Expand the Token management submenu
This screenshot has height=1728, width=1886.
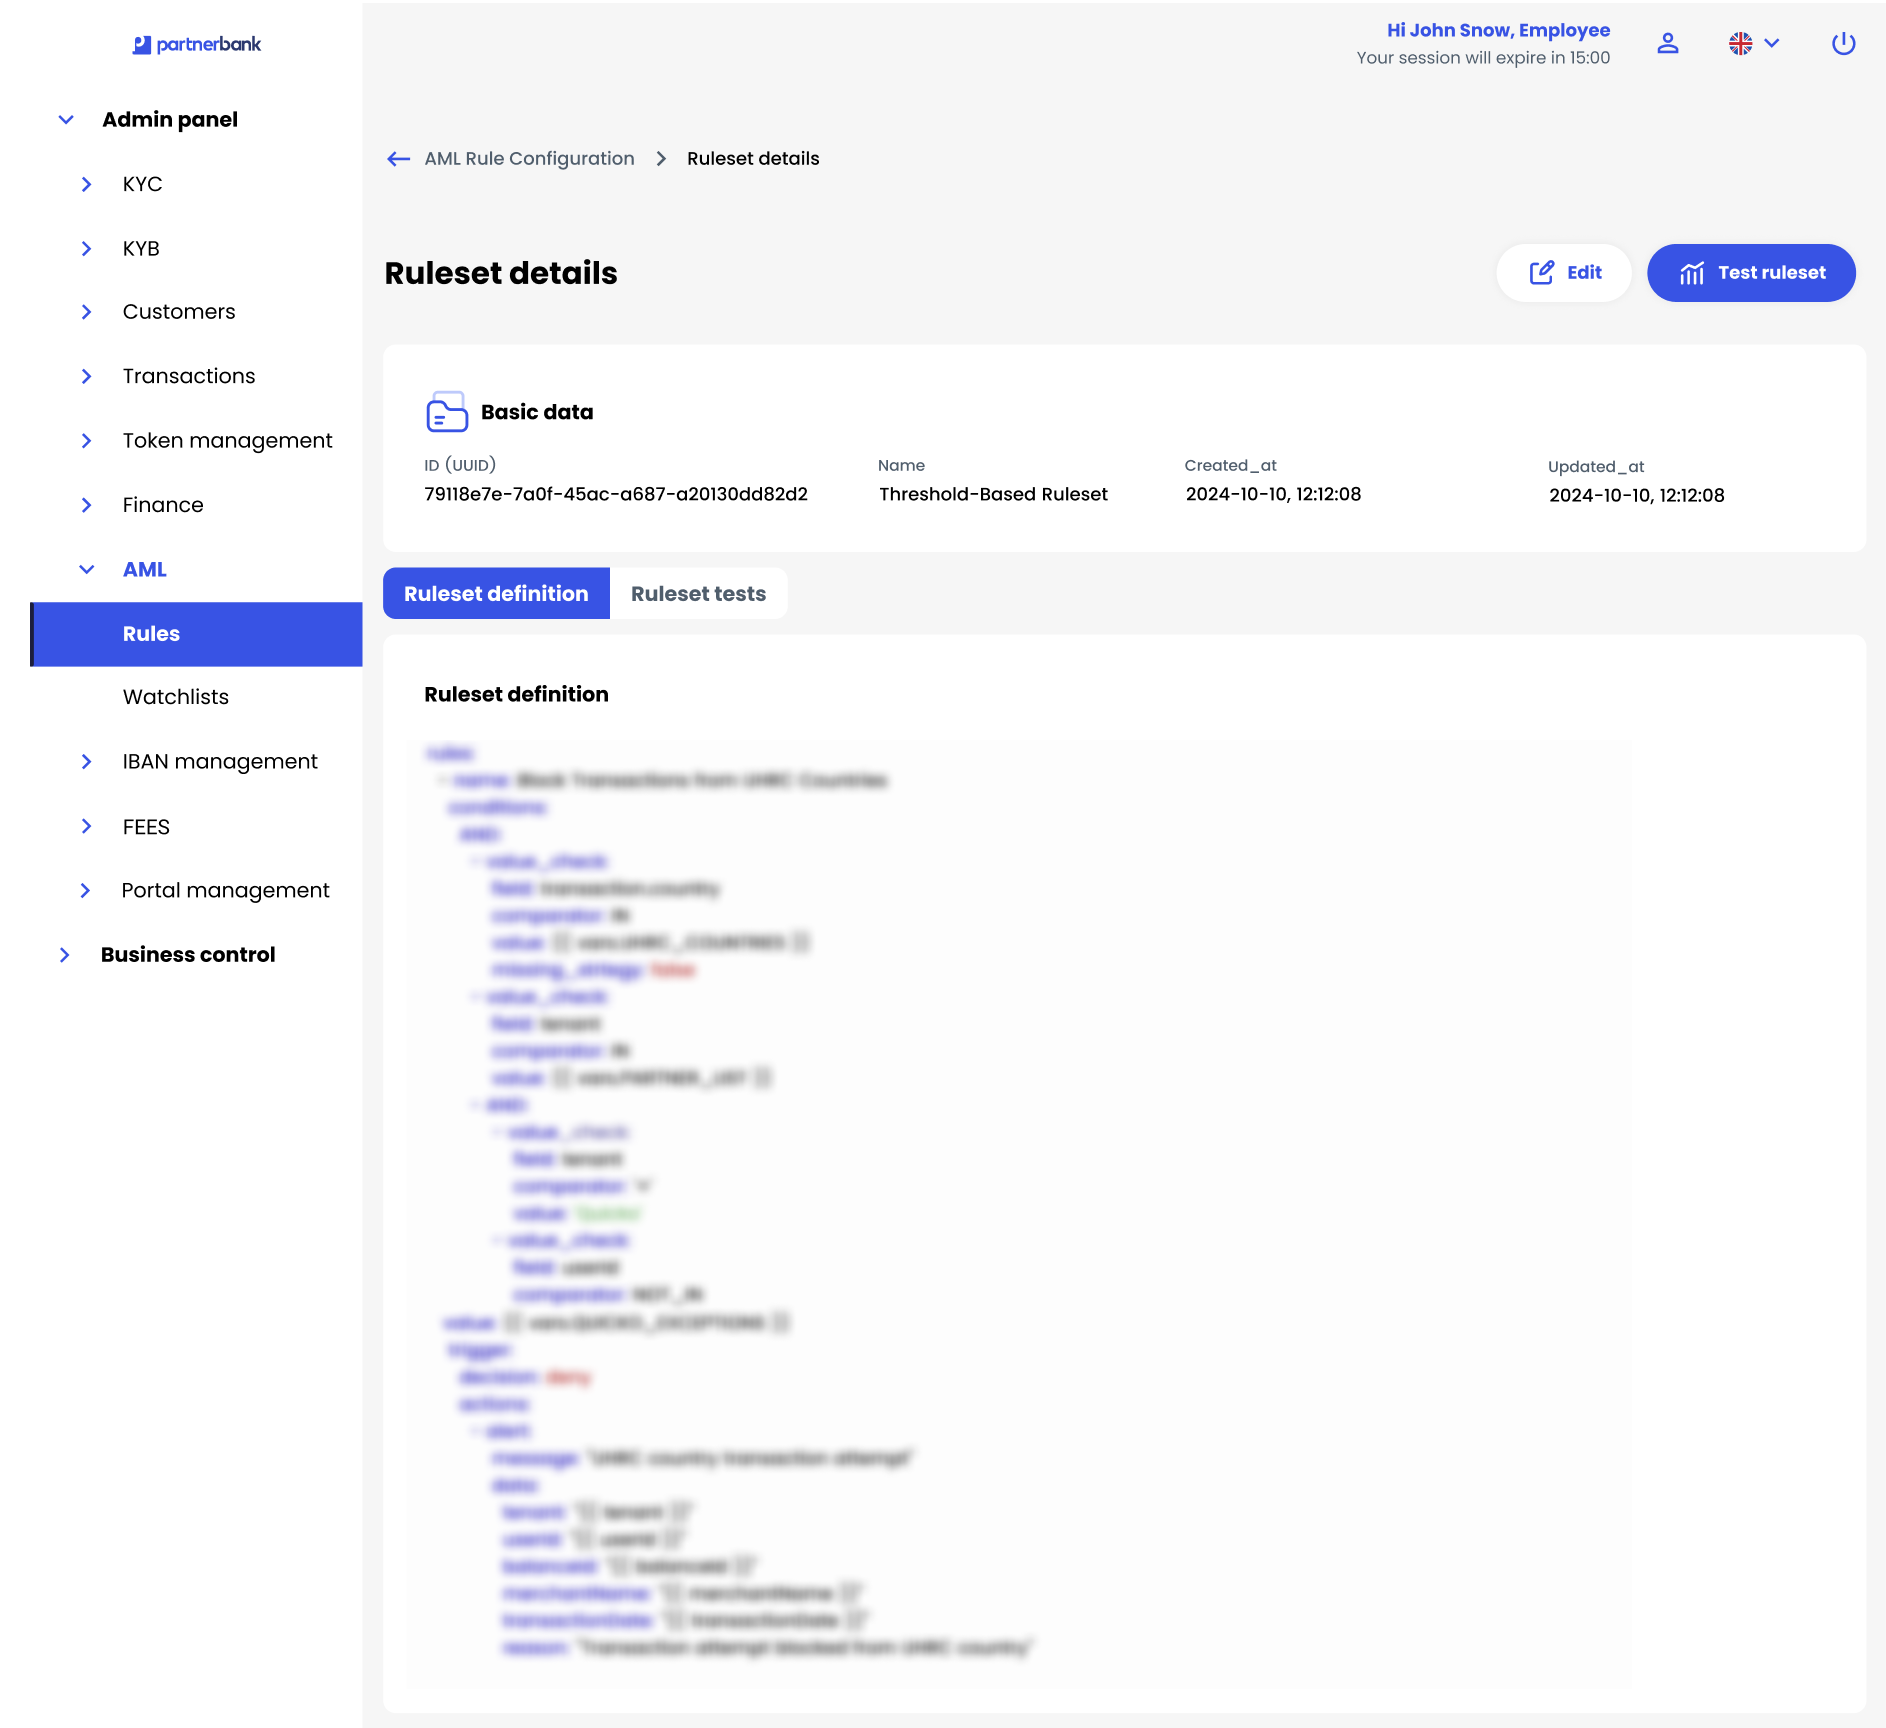tap(87, 441)
